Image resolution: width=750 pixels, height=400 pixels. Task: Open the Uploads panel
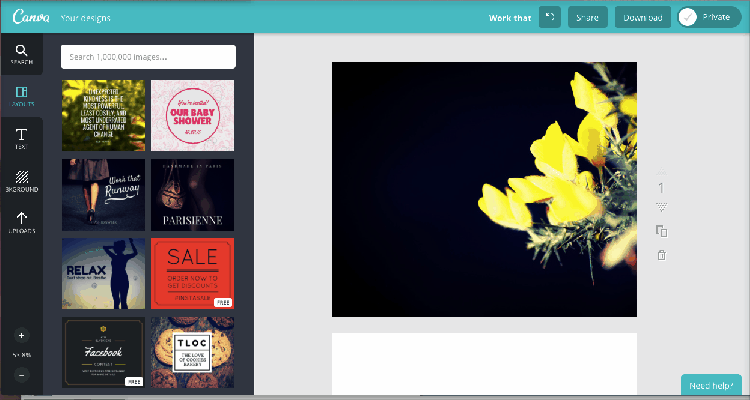21,222
